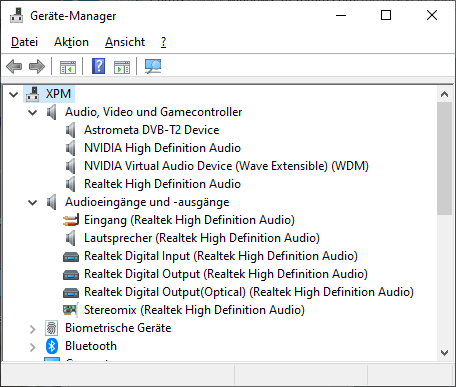Screen dimensions: 456x387
Task: Select NVIDIA High Definition Audio entry
Action: tap(162, 148)
